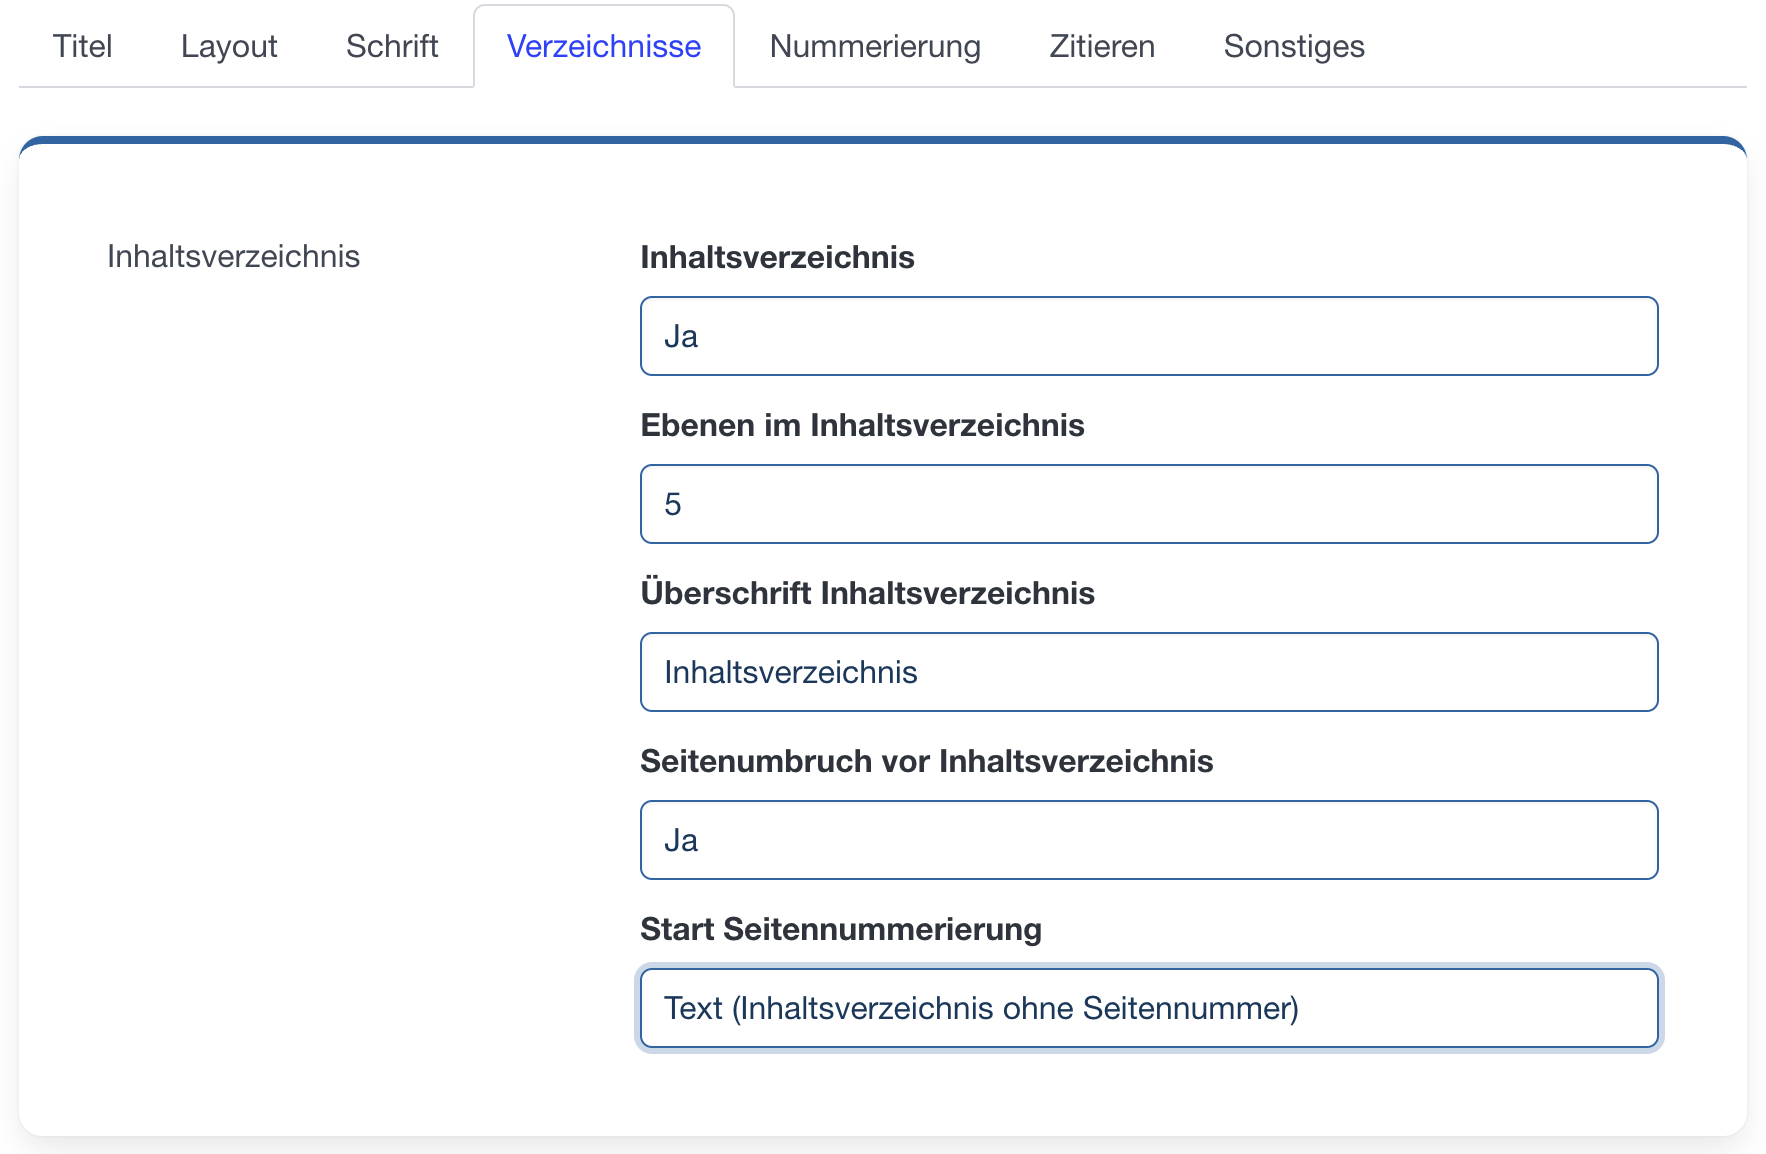This screenshot has width=1766, height=1154.
Task: Switch to the Sonstiges tab
Action: (x=1294, y=46)
